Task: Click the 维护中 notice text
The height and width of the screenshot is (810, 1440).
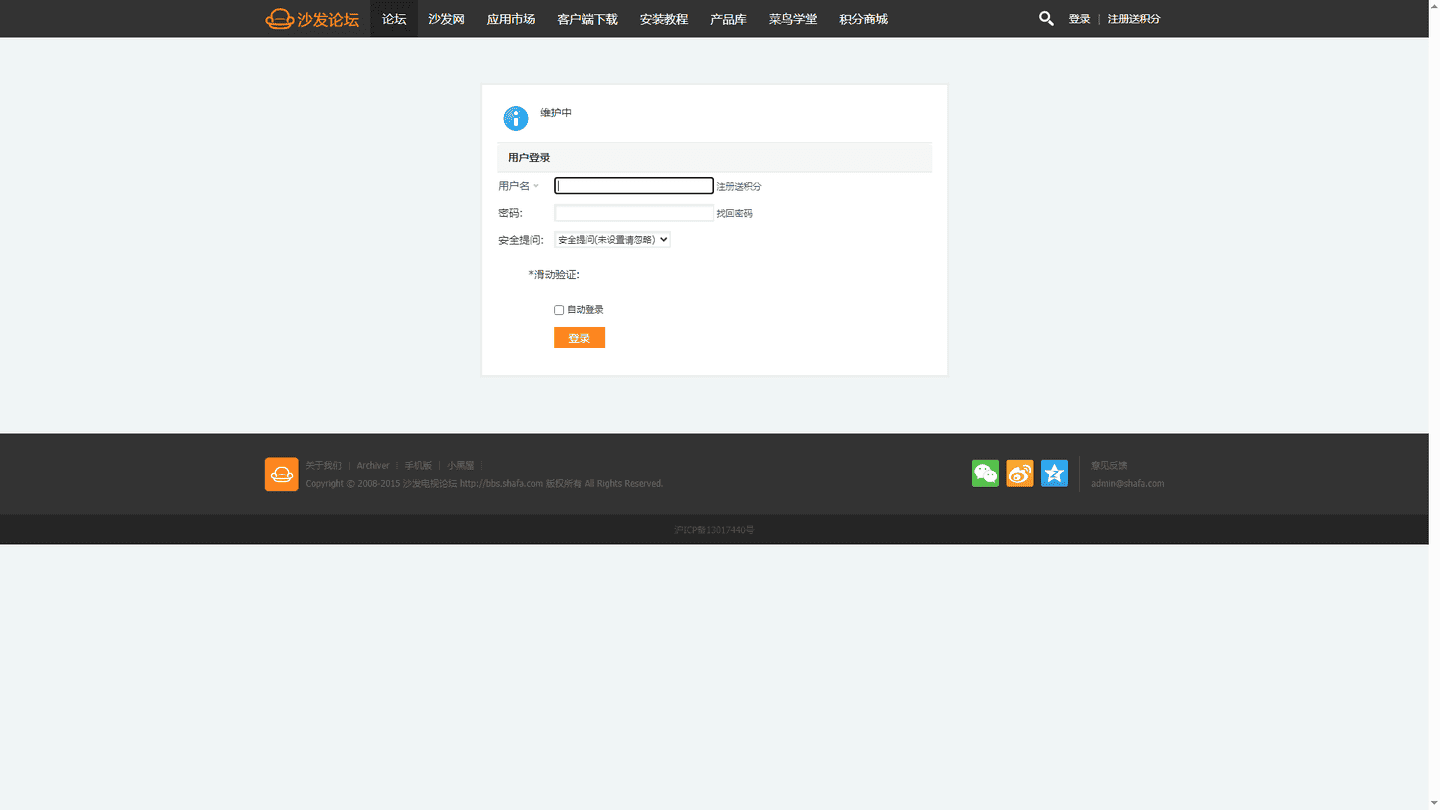Action: tap(556, 113)
